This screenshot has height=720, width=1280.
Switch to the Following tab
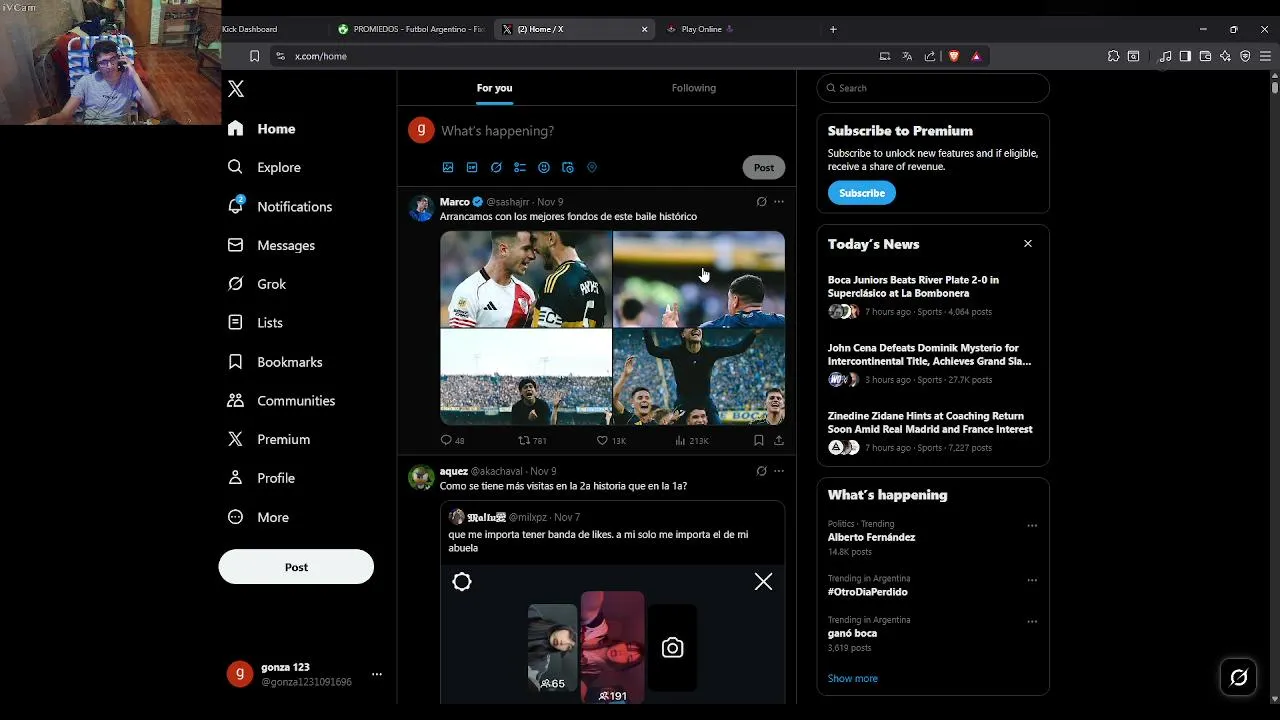(693, 88)
